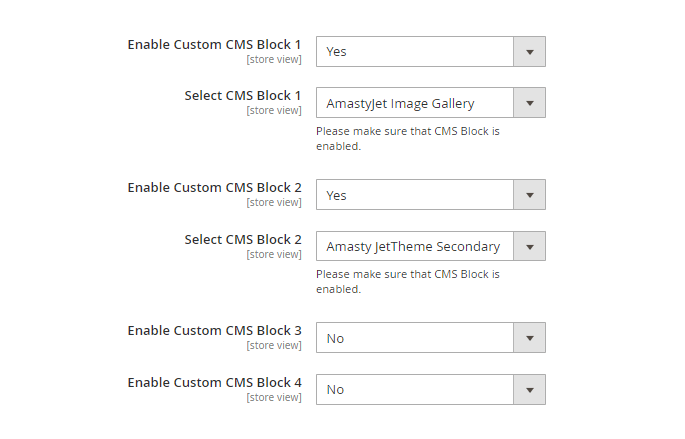Open the Enable Custom CMS Block 2 dropdown
This screenshot has width=685, height=439.
click(431, 194)
